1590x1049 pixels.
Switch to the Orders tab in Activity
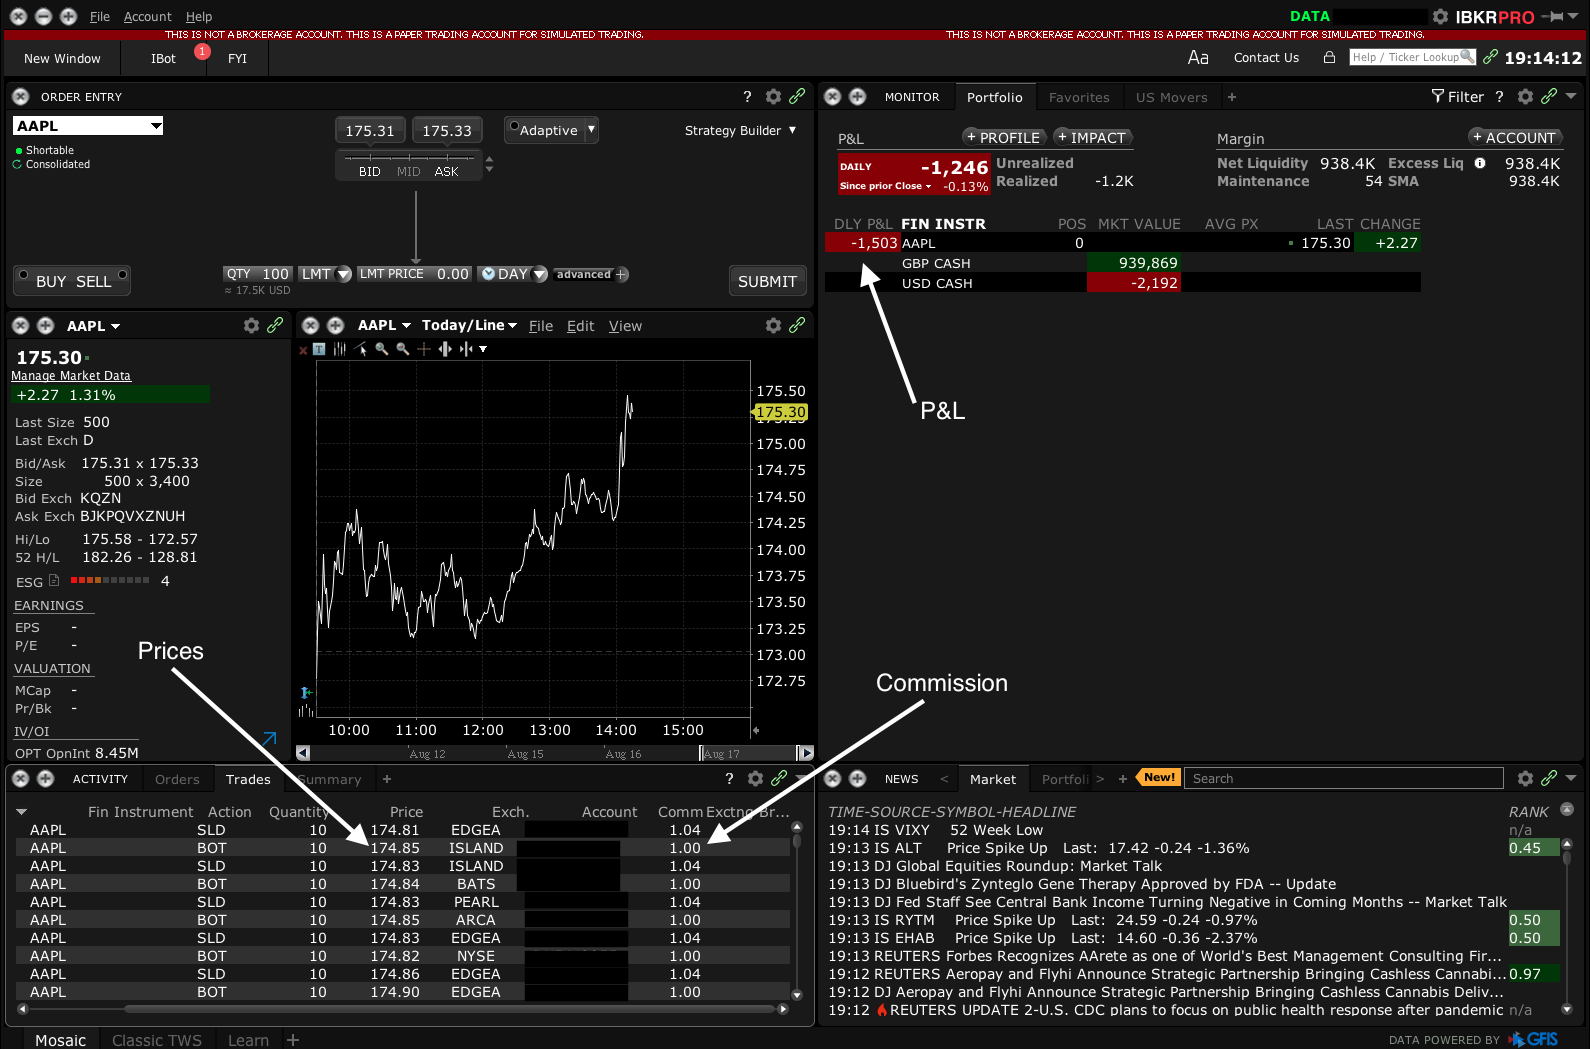(x=177, y=779)
